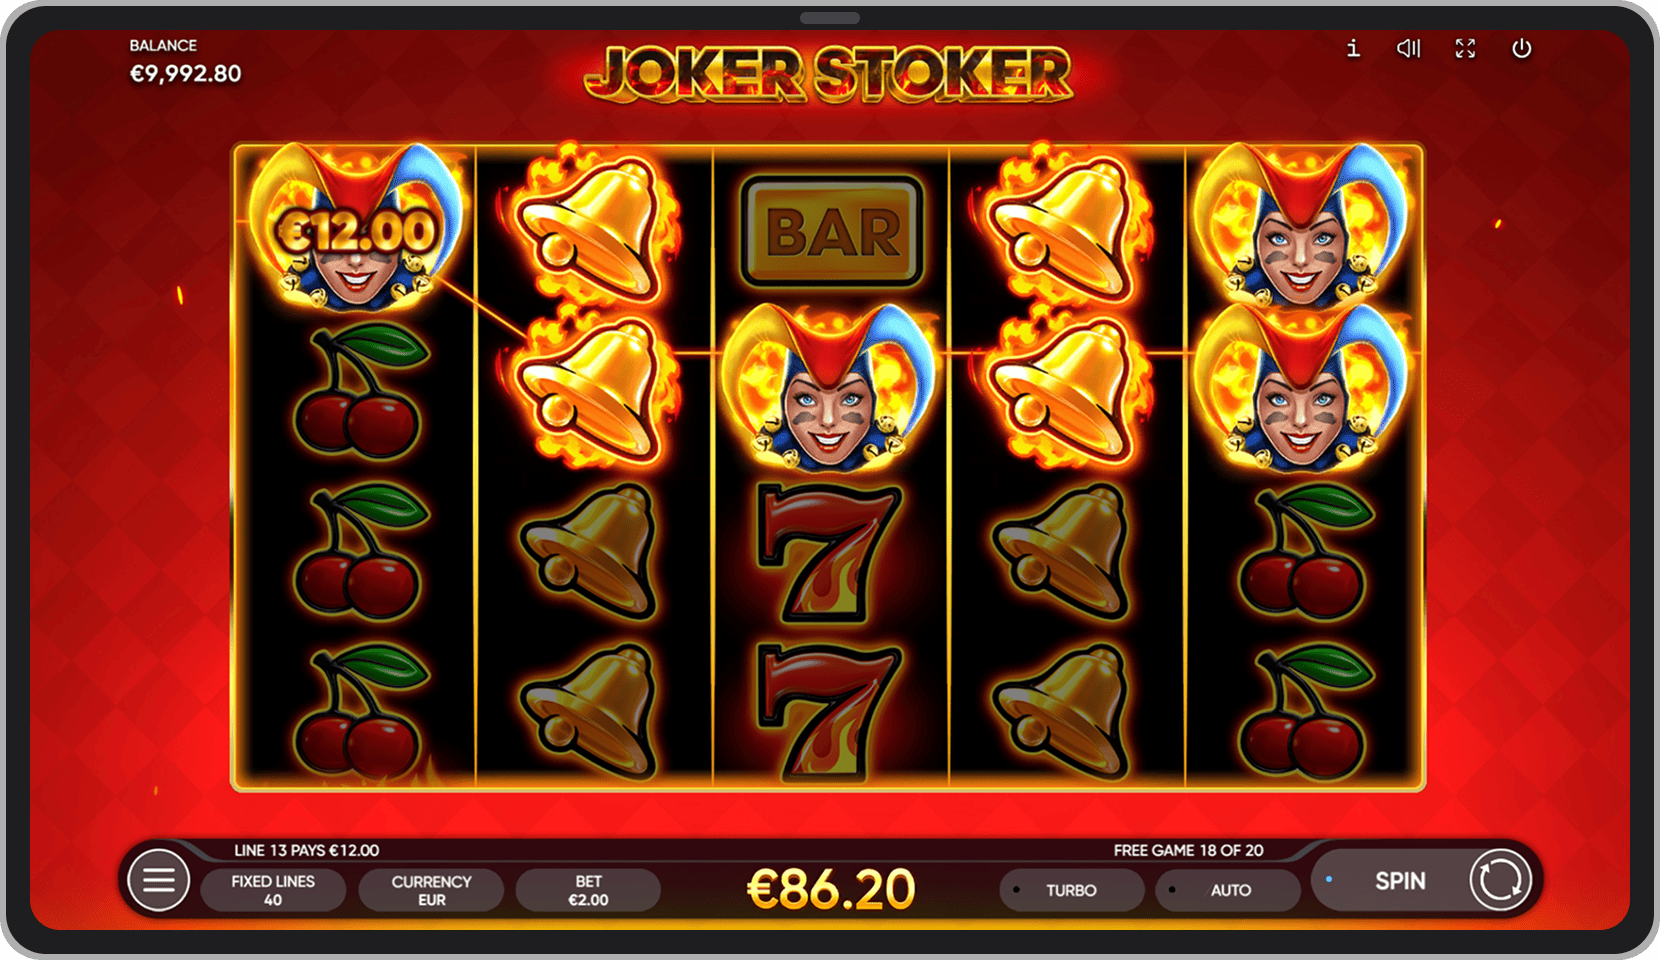
Task: Click the joker symbol showing €12.00
Action: (355, 230)
